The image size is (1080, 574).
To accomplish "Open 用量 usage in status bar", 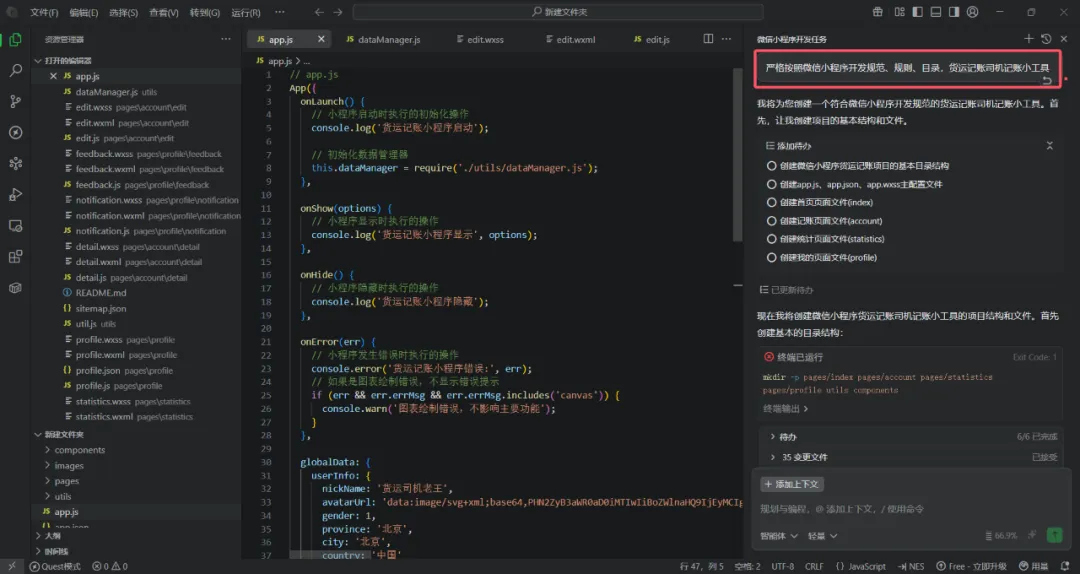I will coord(1033,566).
